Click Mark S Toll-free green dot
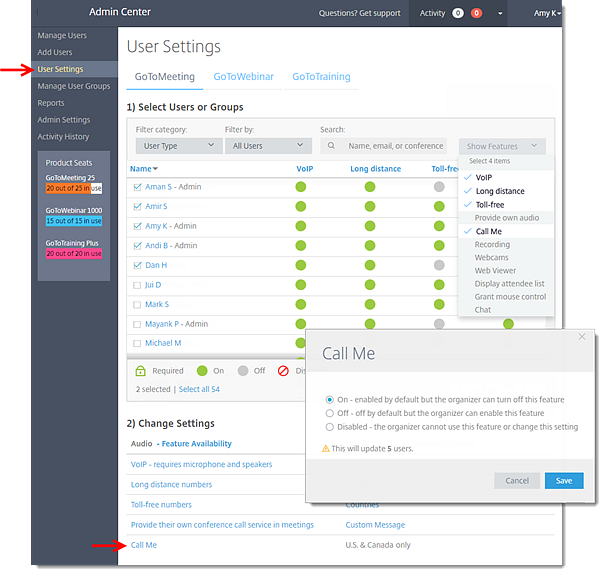The height and width of the screenshot is (570, 600). pyautogui.click(x=439, y=305)
